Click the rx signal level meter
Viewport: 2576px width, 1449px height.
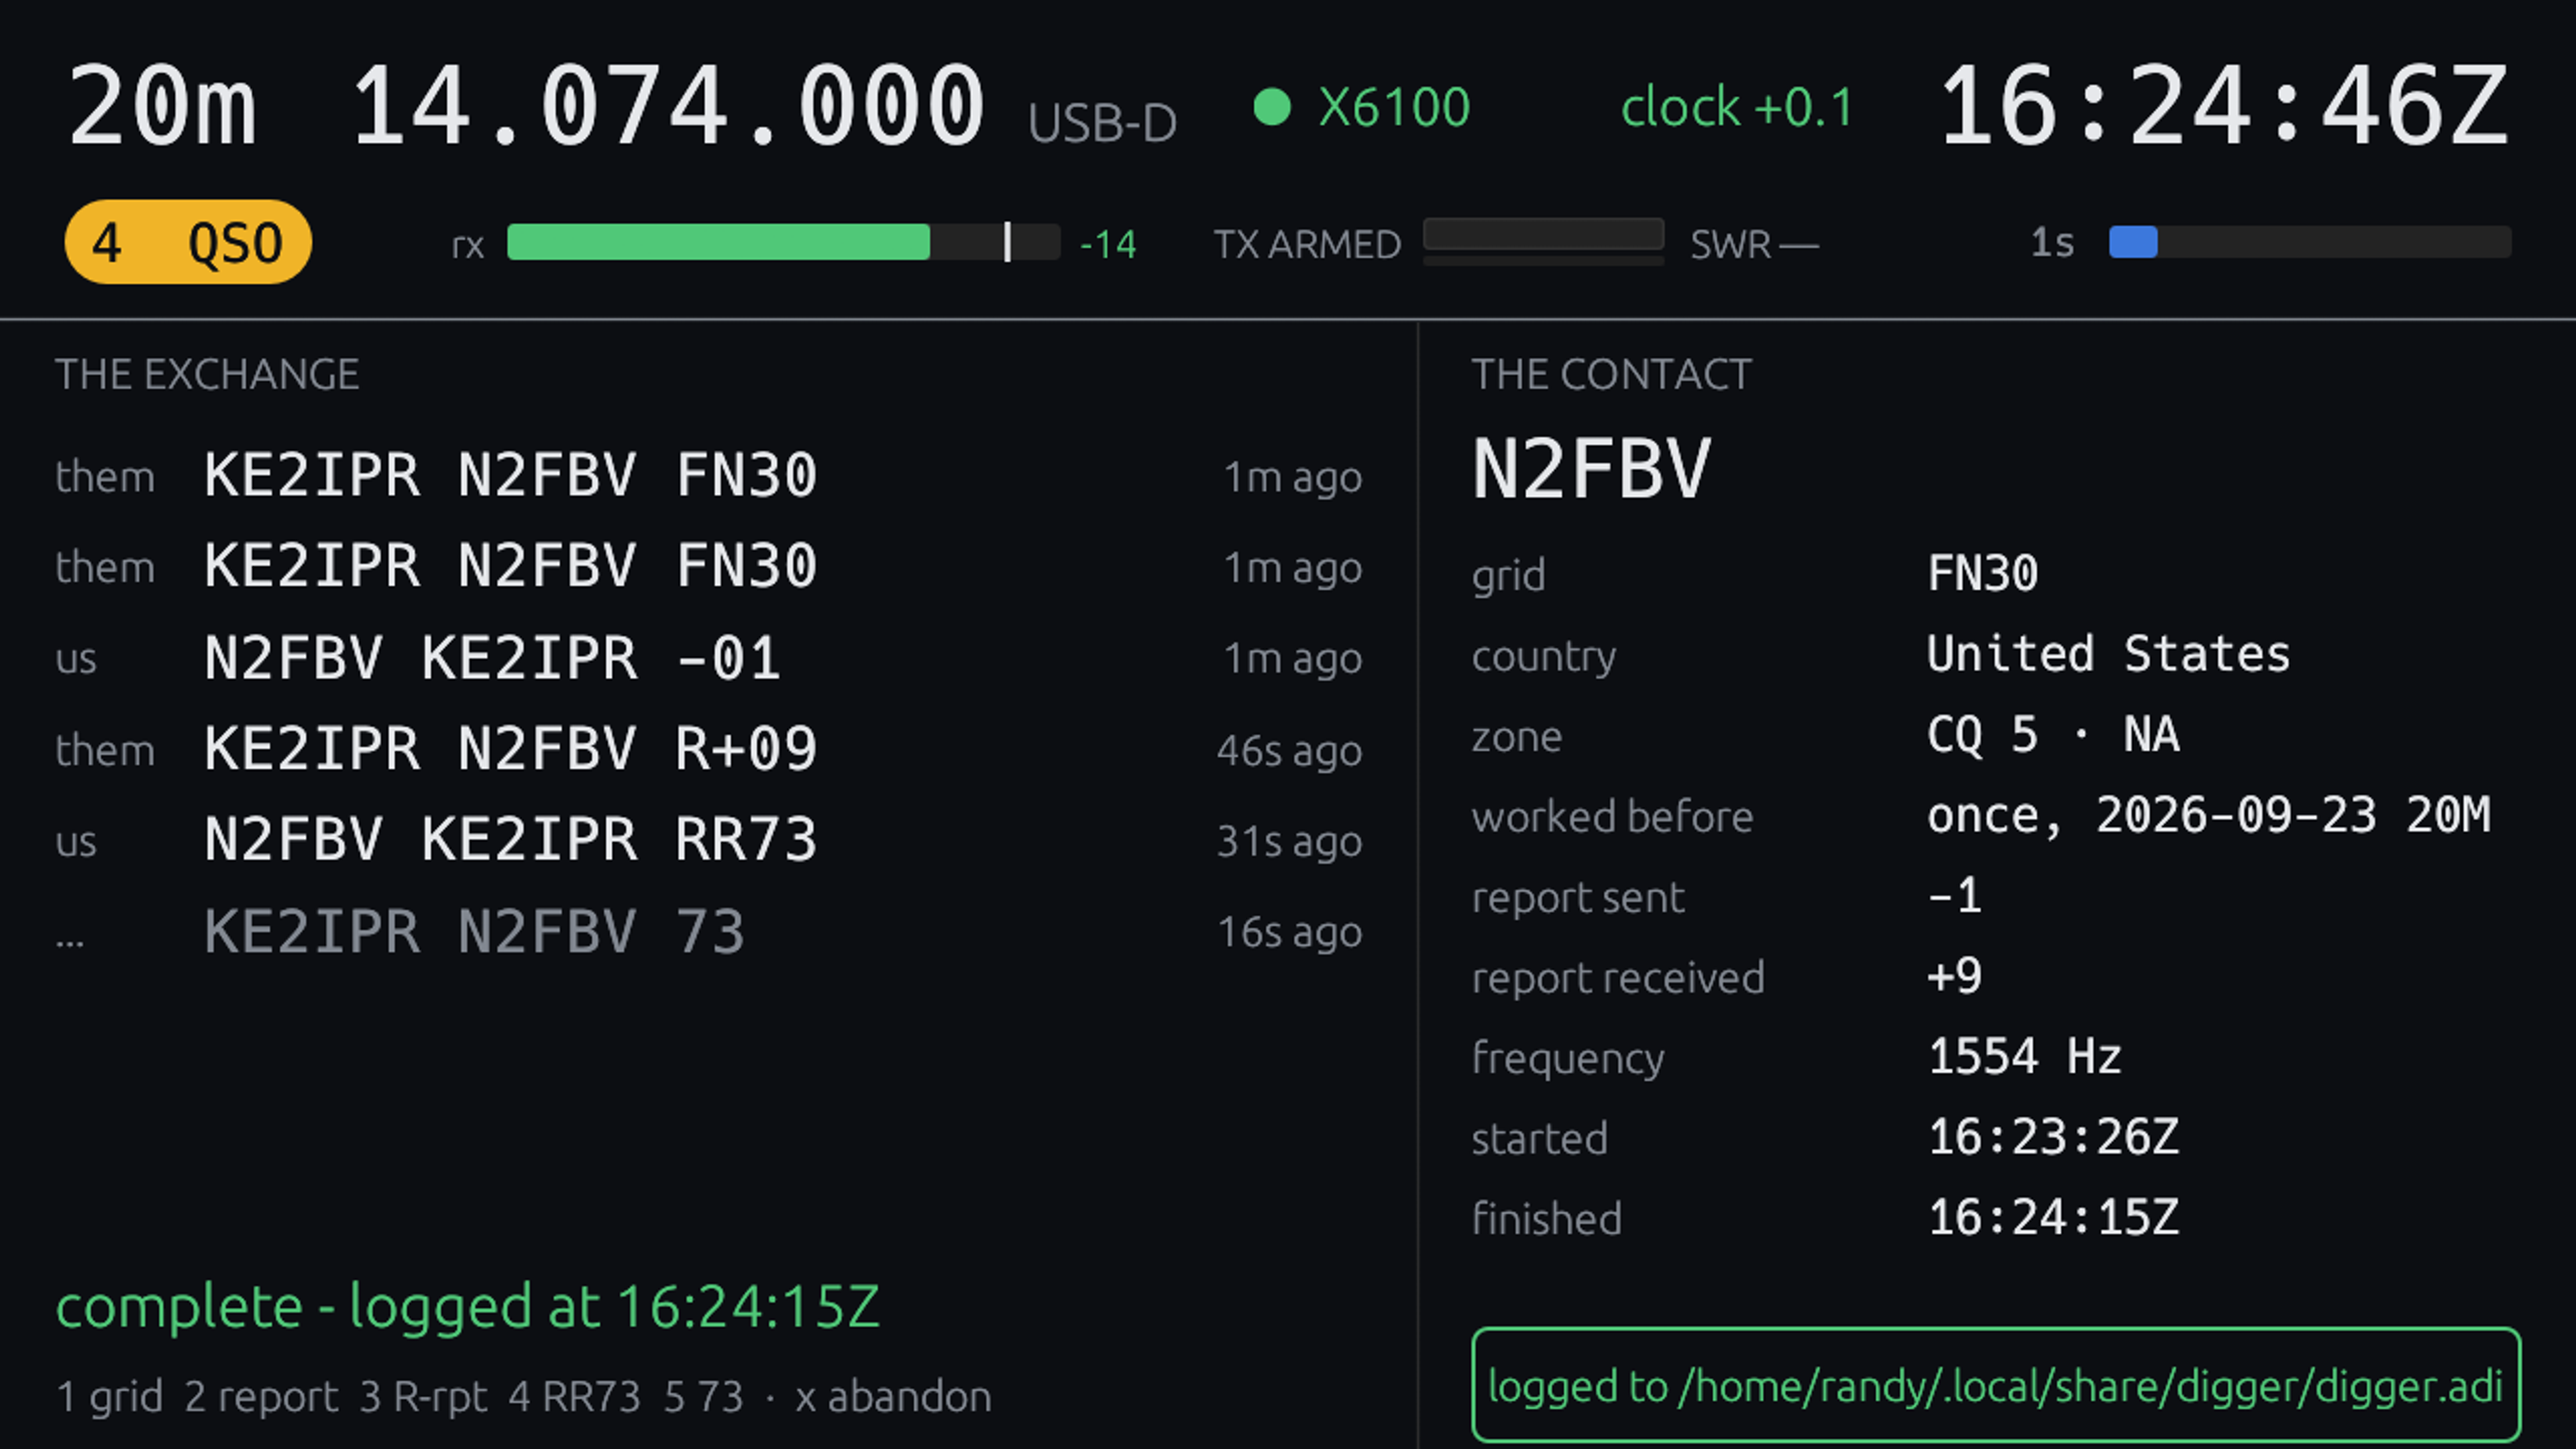pos(783,242)
